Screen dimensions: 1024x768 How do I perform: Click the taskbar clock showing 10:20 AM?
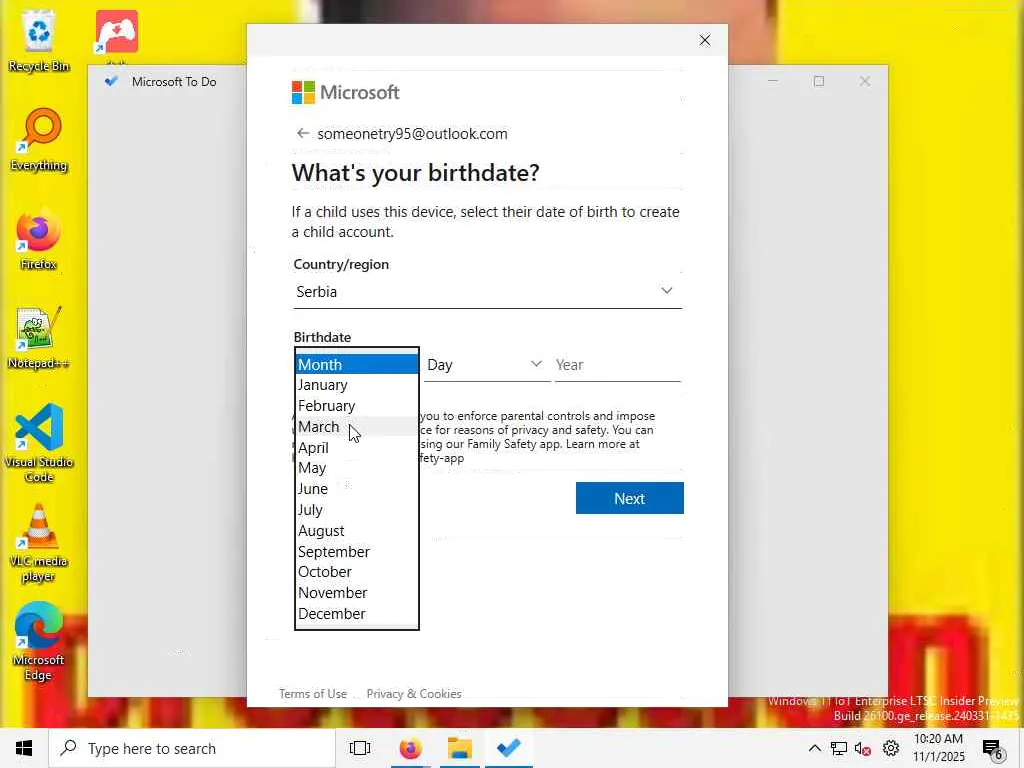click(x=938, y=748)
